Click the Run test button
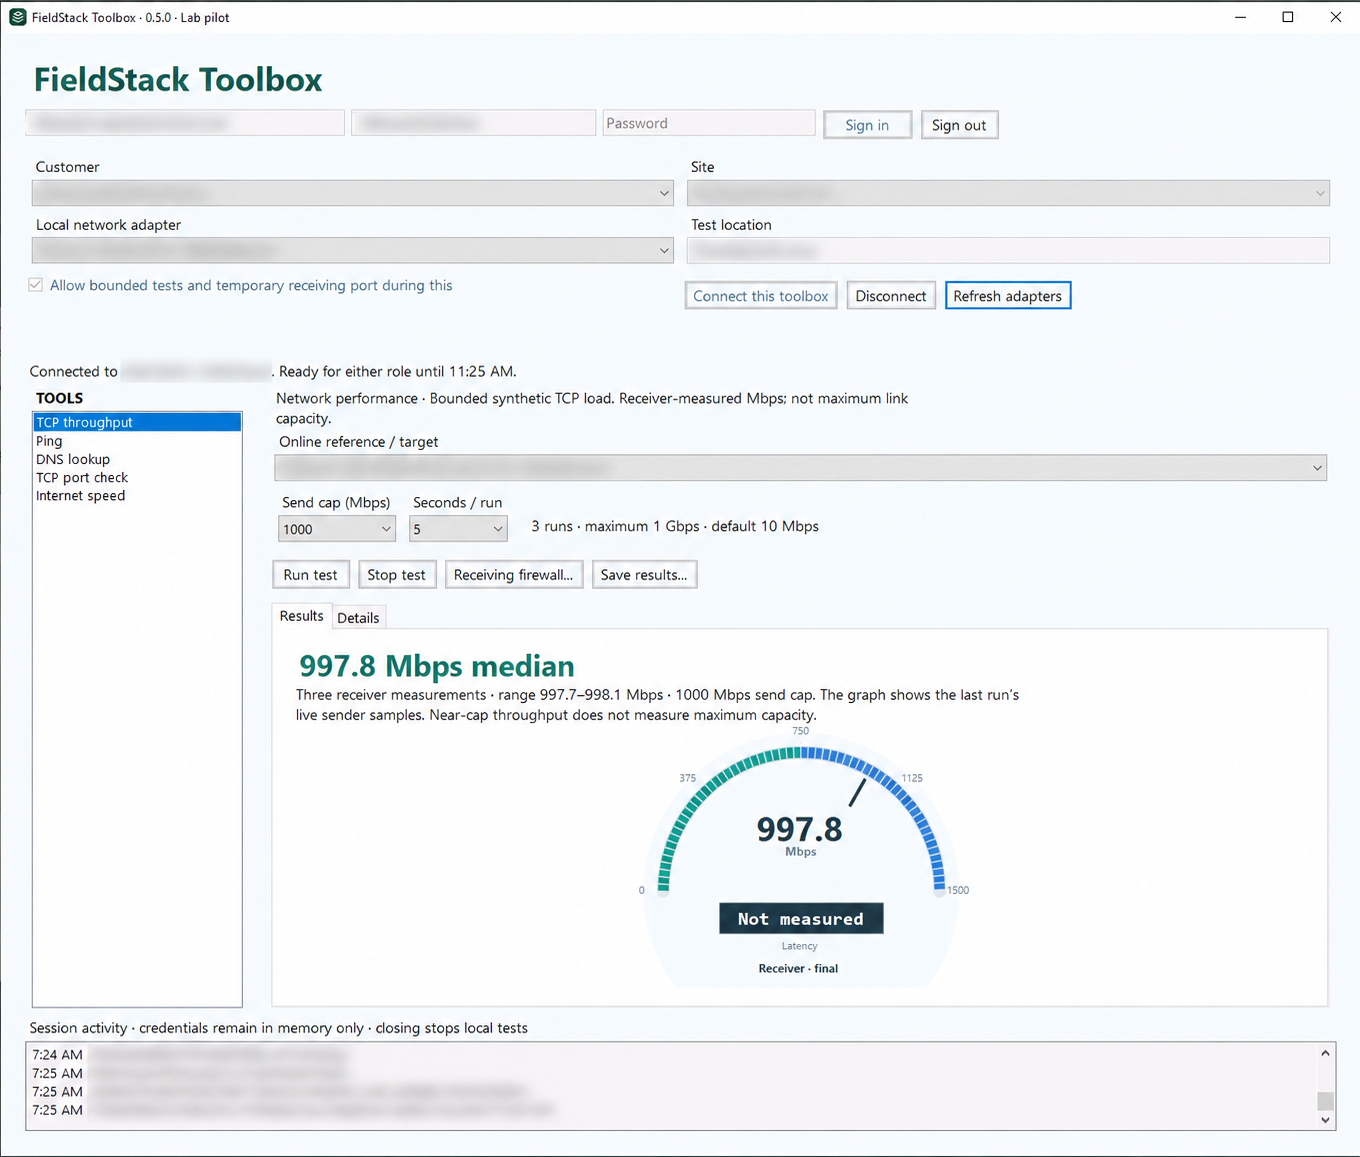 [x=311, y=575]
